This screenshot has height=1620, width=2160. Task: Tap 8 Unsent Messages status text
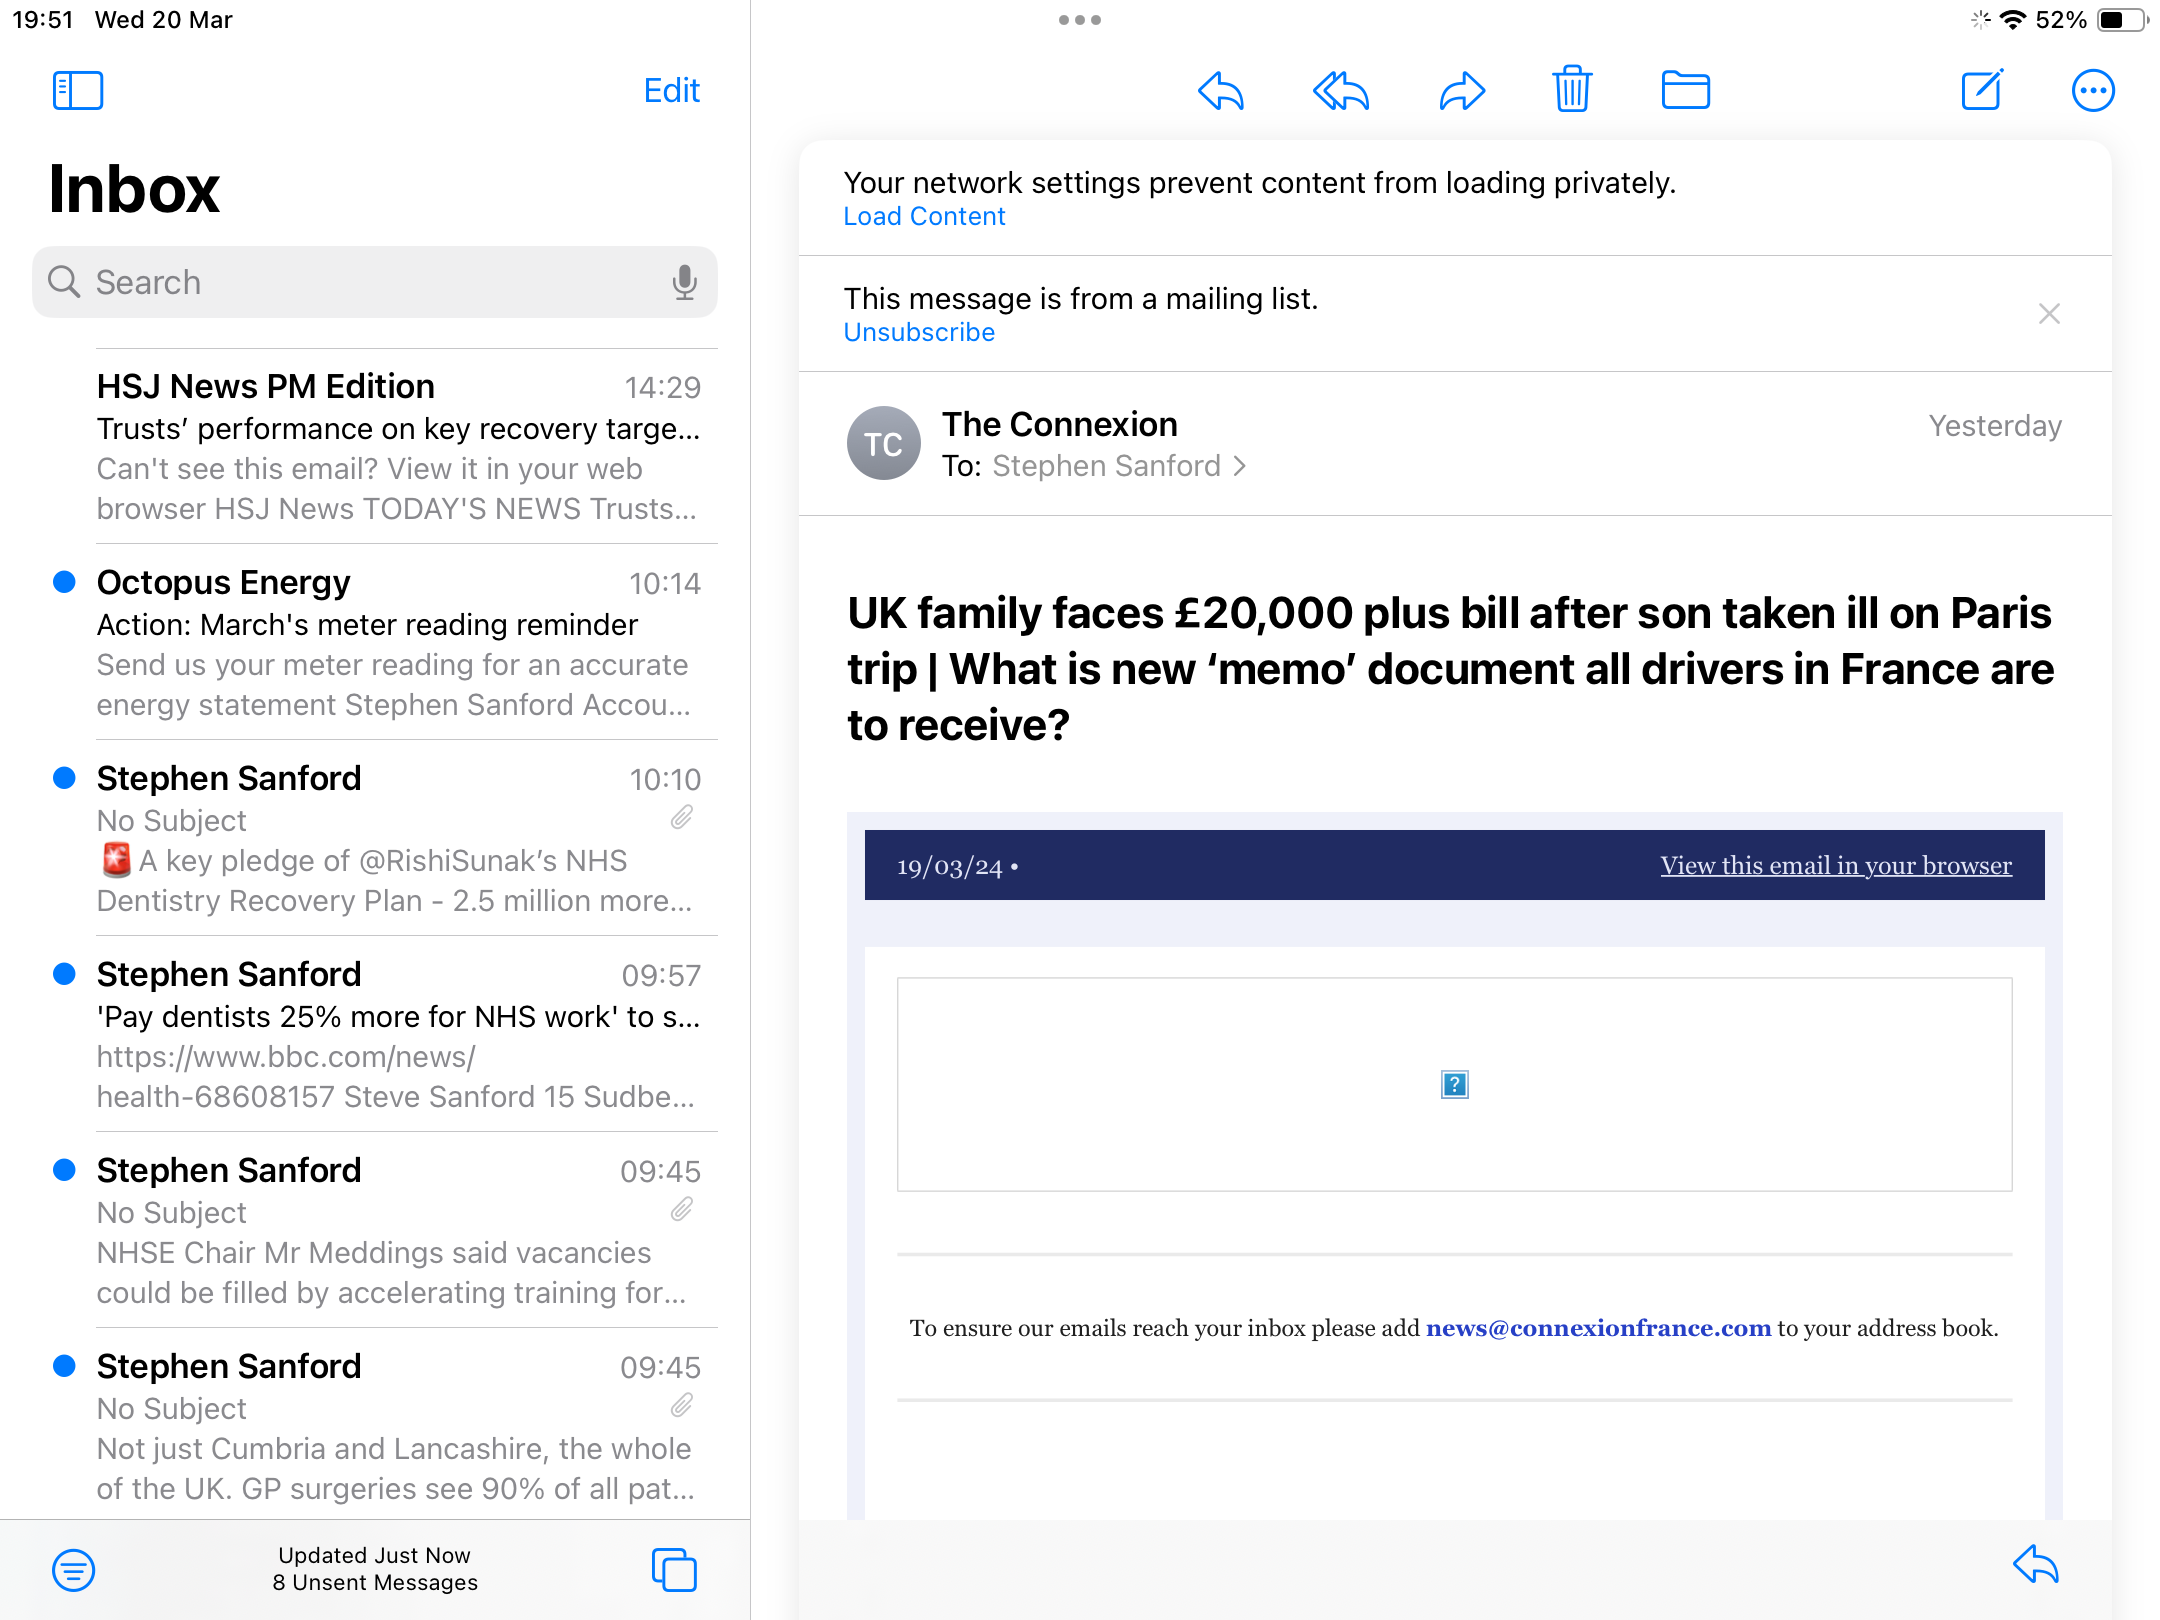[x=375, y=1583]
